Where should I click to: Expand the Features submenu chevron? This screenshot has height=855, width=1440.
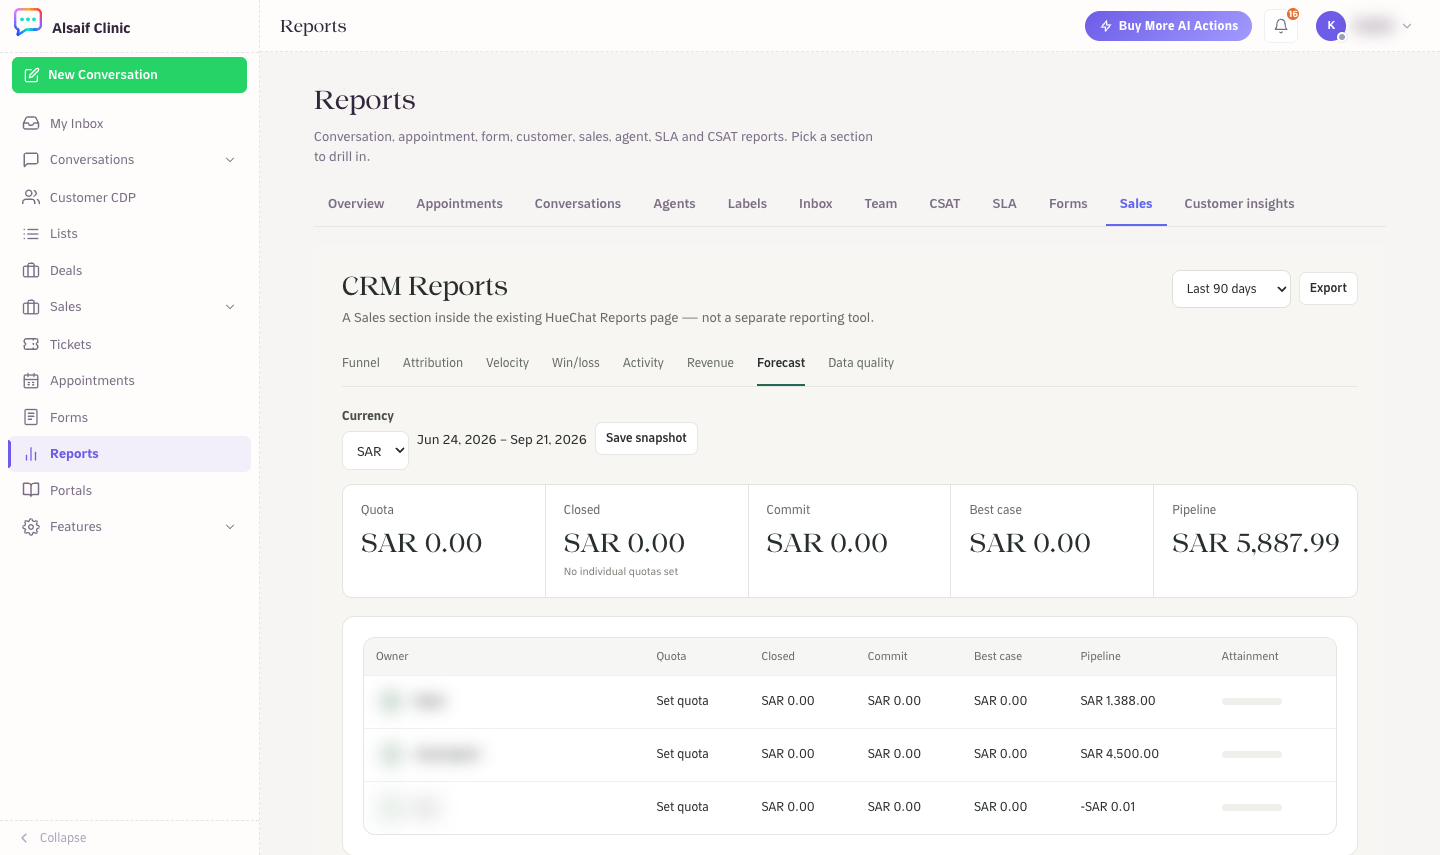pyautogui.click(x=230, y=527)
